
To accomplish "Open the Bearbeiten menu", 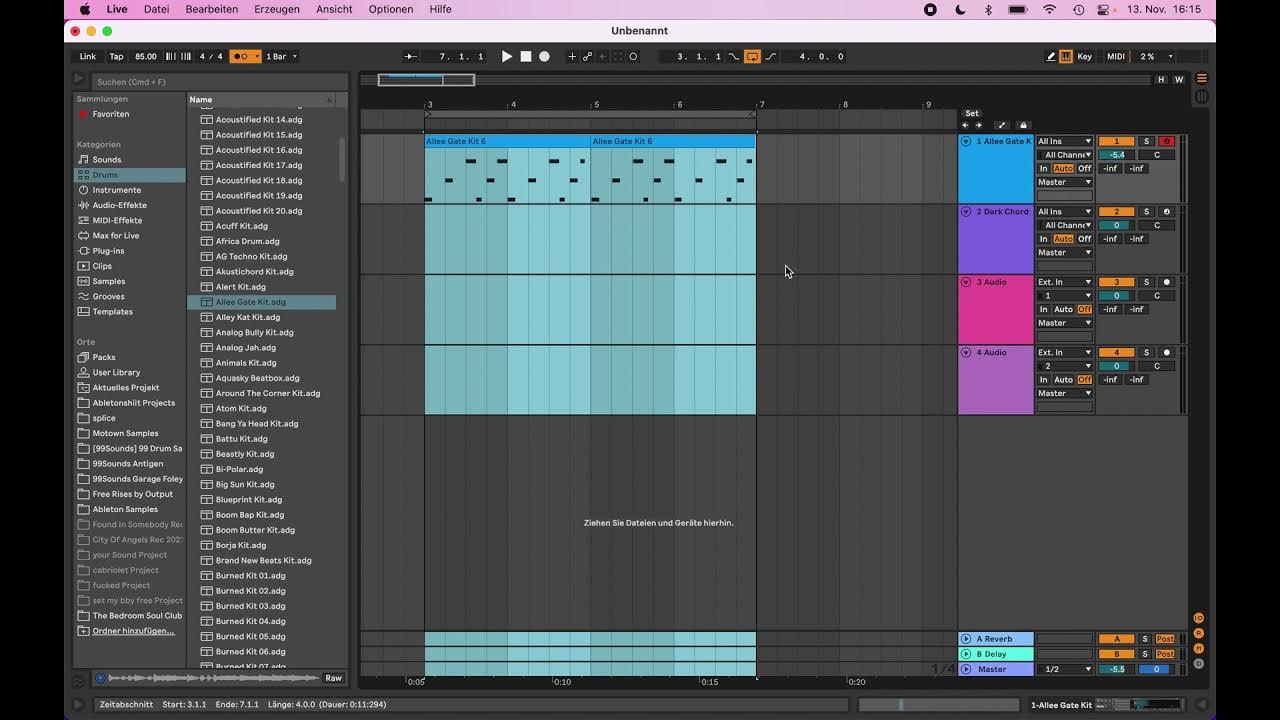I will [x=212, y=9].
